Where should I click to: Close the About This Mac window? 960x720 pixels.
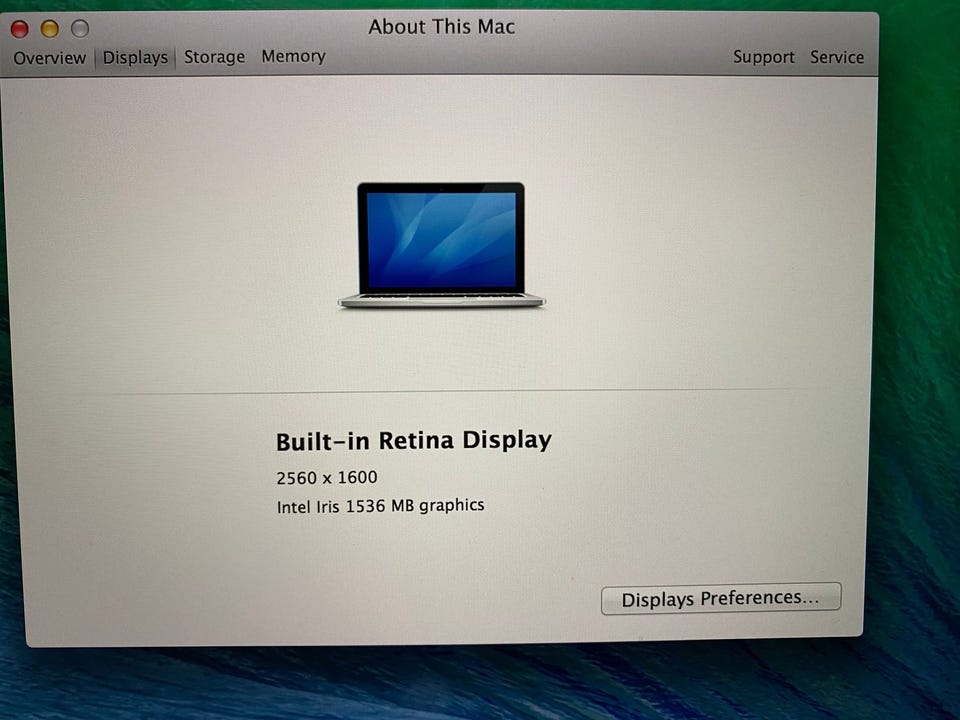point(20,29)
